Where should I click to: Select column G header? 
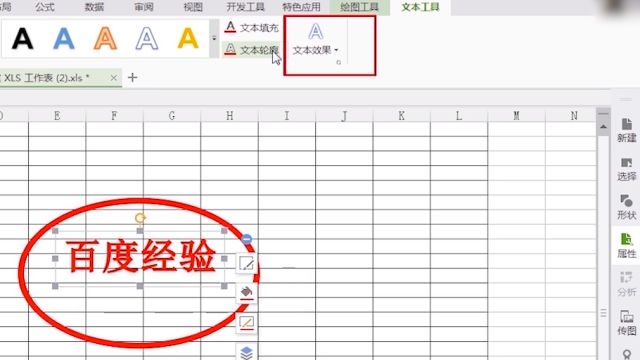coord(172,116)
